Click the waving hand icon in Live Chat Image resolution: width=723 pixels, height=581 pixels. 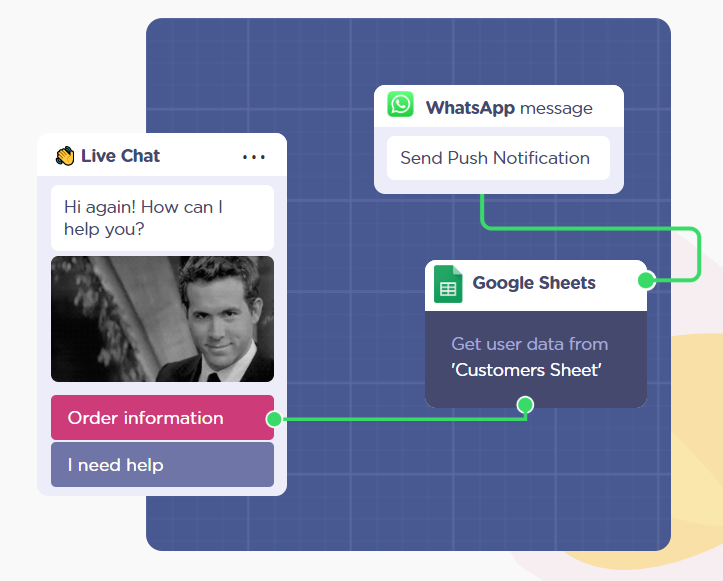coord(65,156)
